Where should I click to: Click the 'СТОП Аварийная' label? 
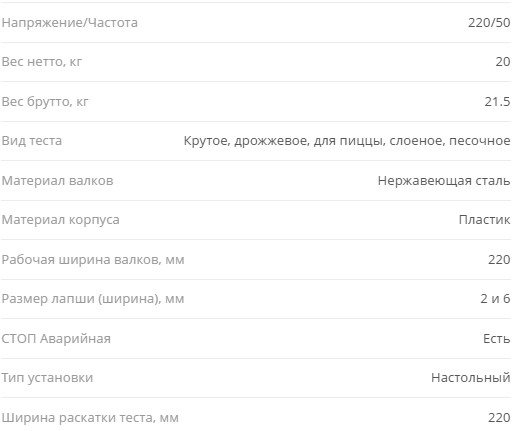56,339
